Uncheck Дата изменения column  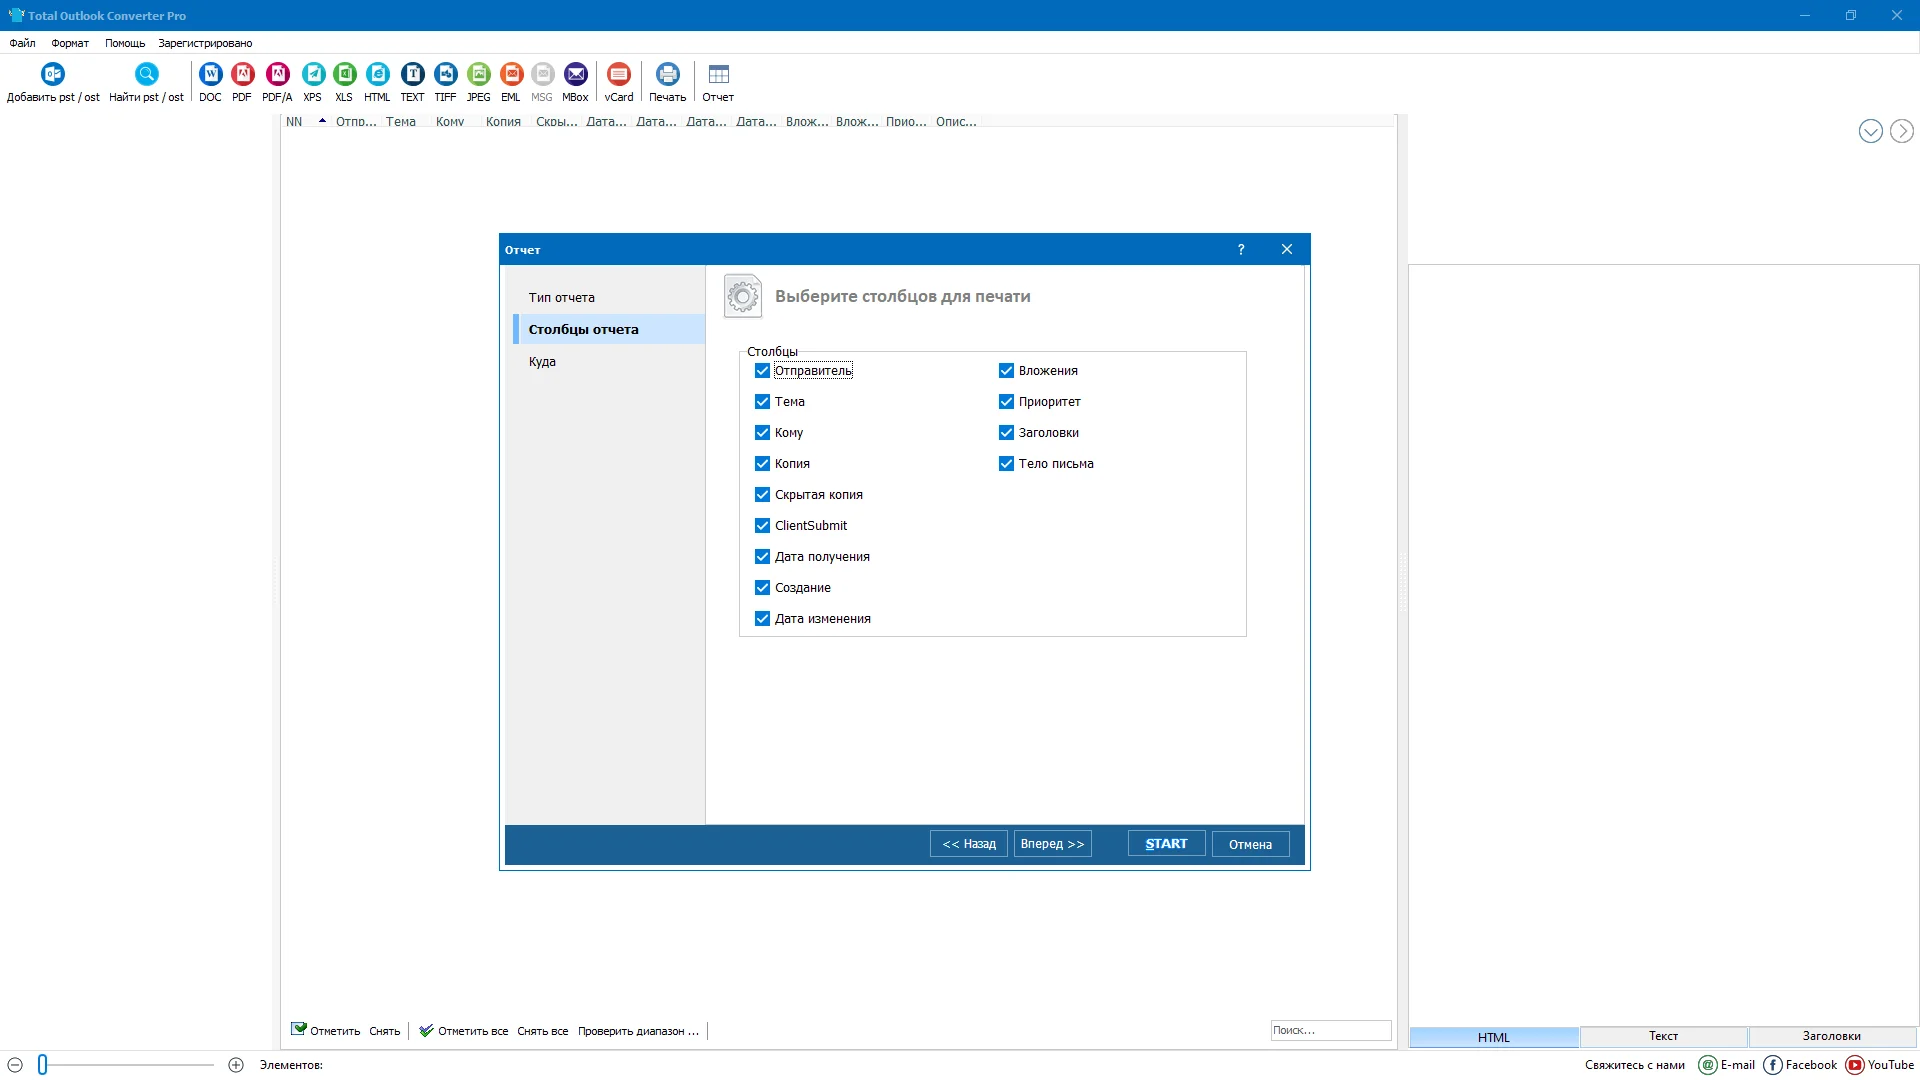point(762,619)
